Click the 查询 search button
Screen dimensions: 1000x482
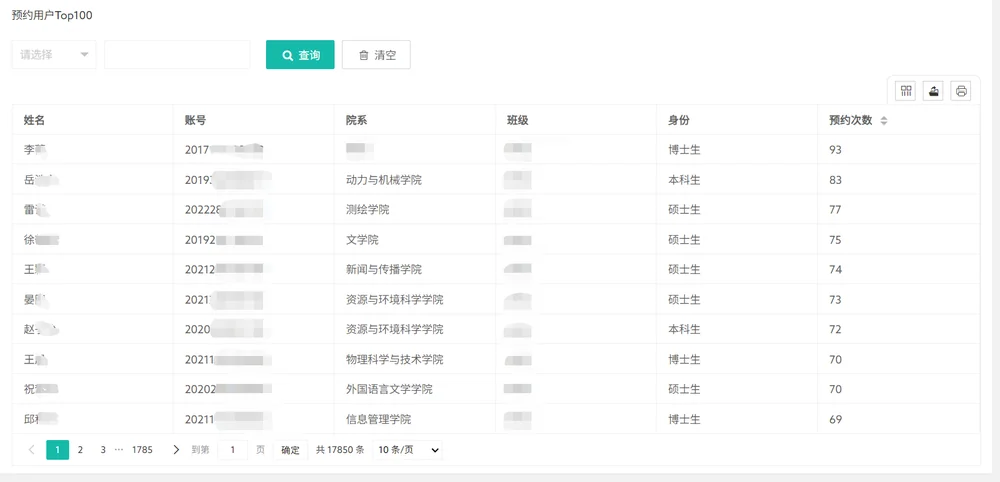tap(300, 55)
